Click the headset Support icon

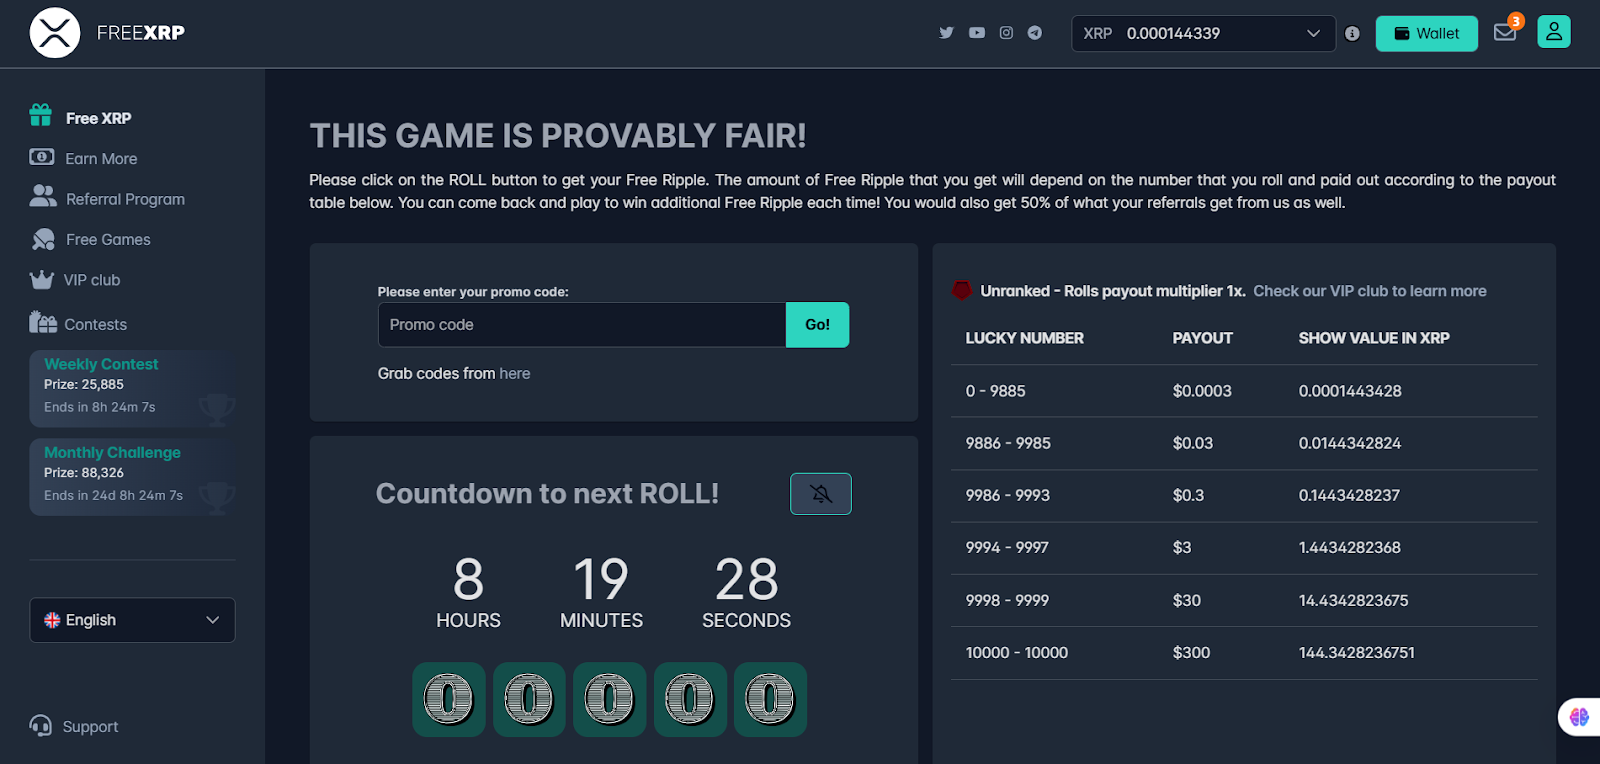click(41, 725)
